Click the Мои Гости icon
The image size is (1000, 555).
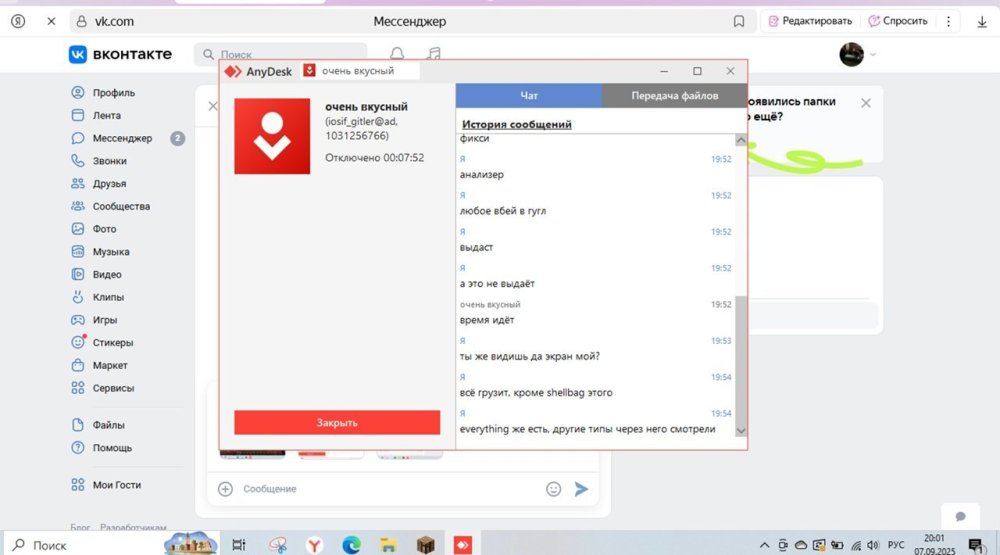coord(78,485)
